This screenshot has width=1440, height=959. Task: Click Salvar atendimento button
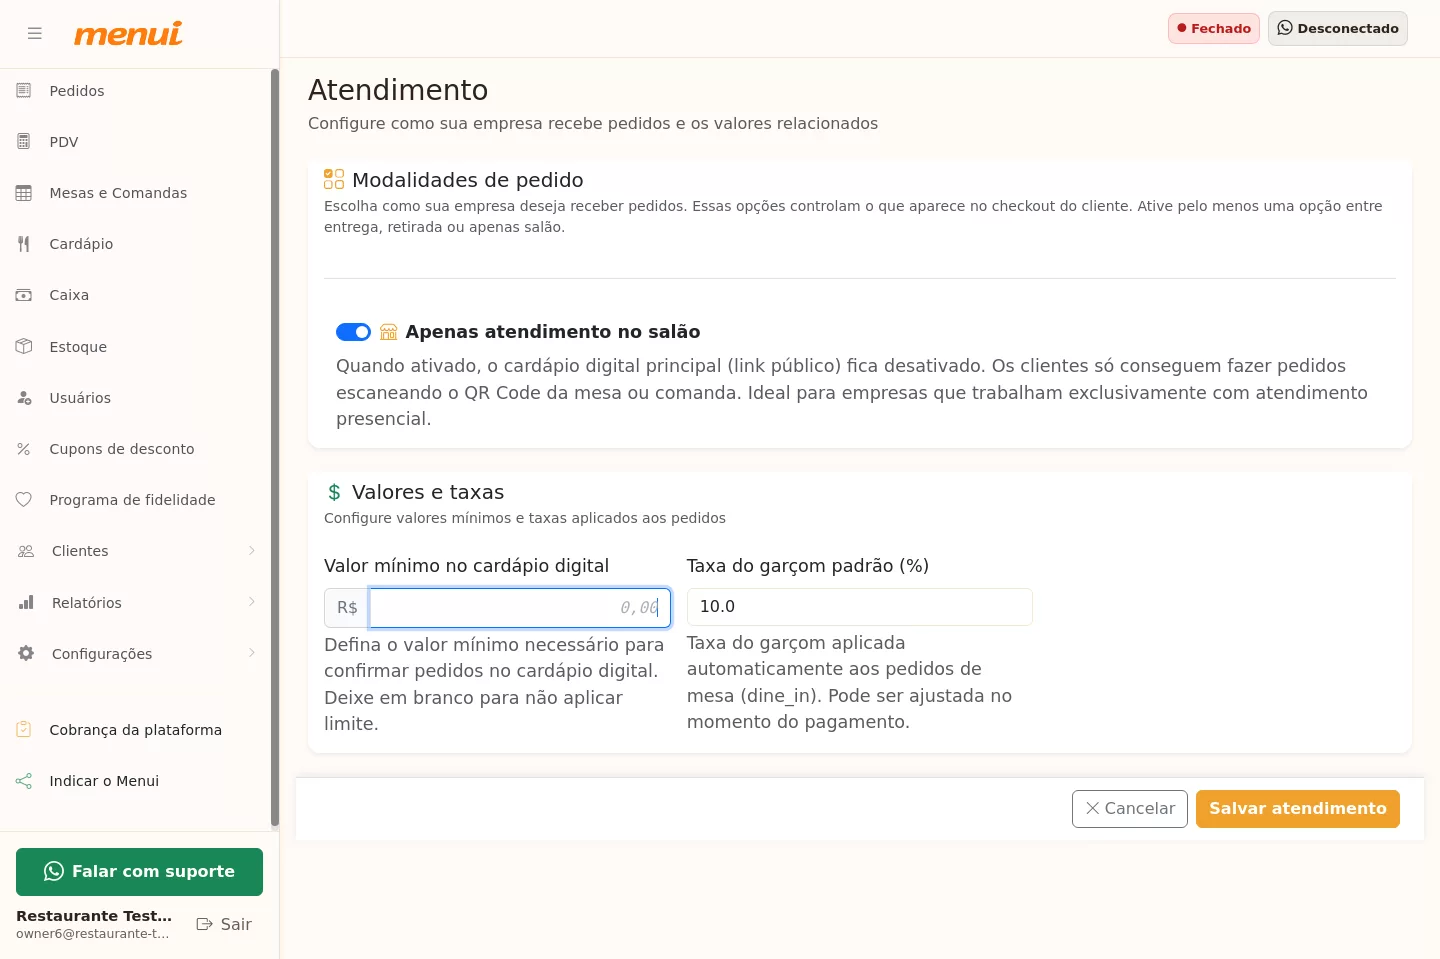pos(1298,809)
